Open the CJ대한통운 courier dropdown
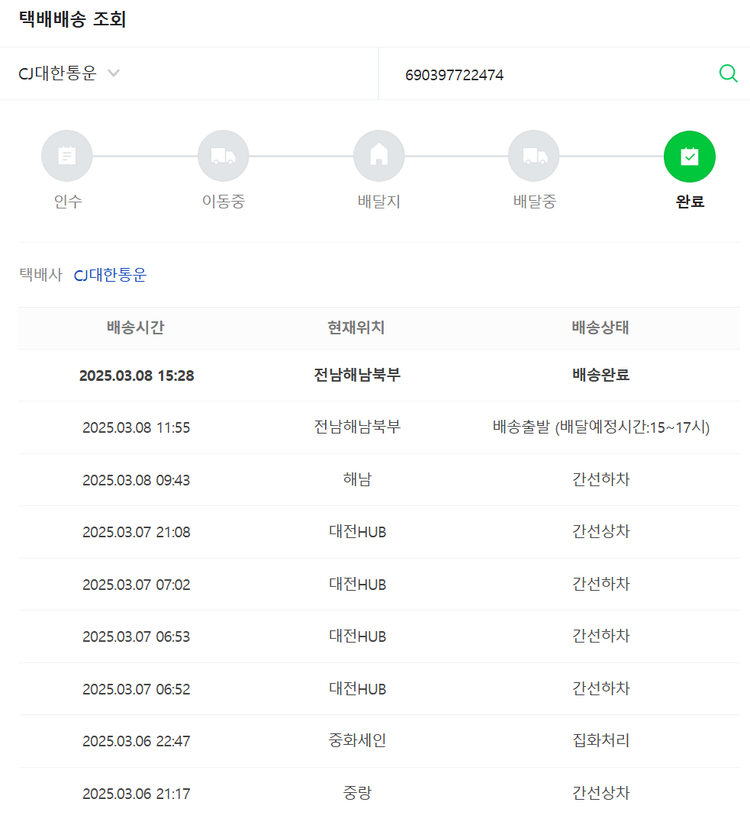The width and height of the screenshot is (750, 819). click(58, 73)
